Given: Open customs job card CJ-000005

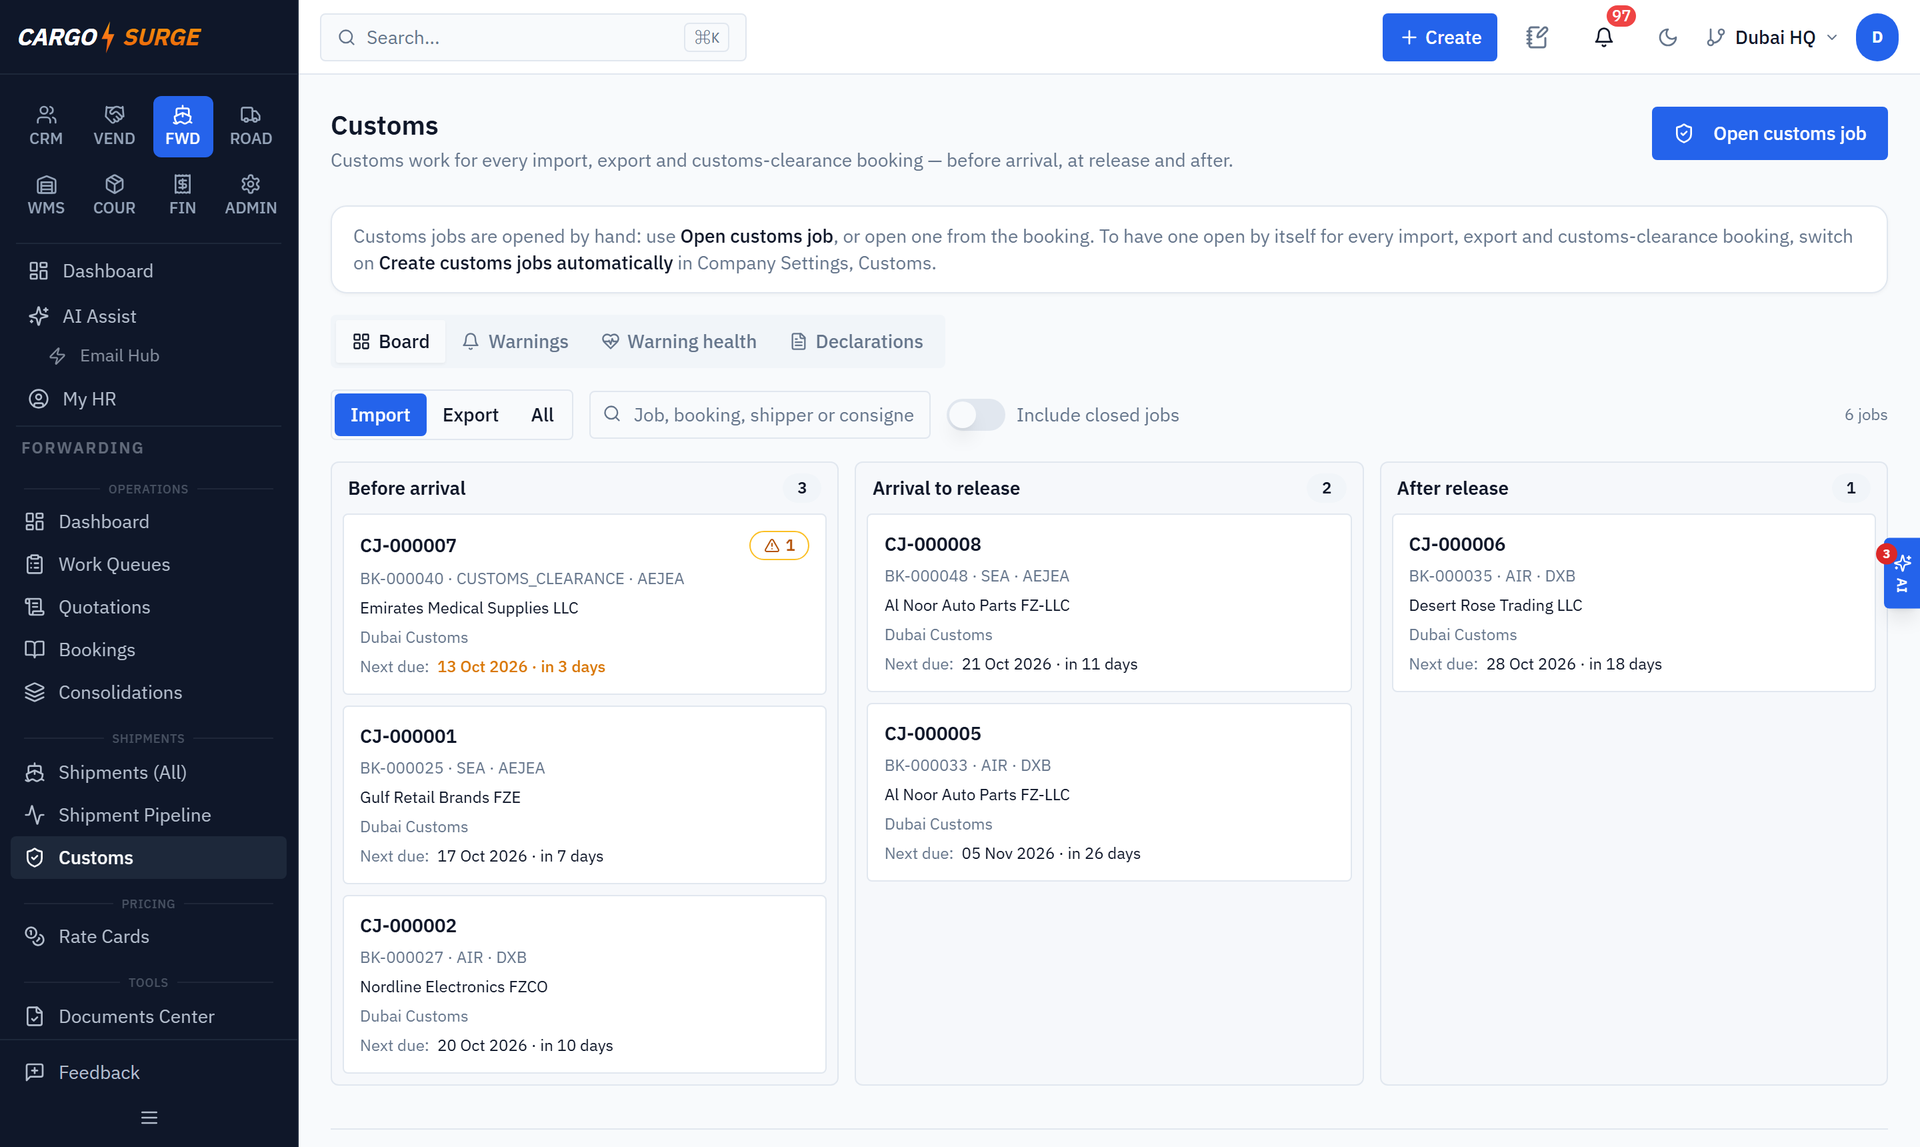Looking at the screenshot, I should 1109,792.
